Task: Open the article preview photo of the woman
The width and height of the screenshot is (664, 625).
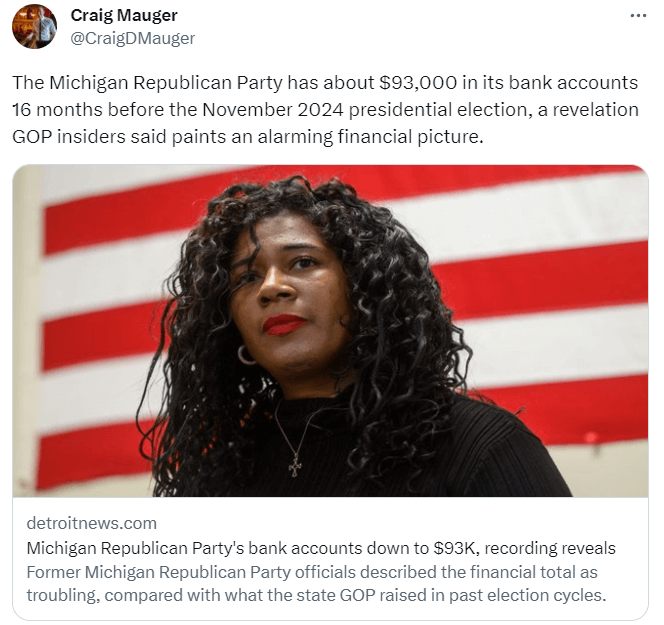Action: click(x=330, y=331)
